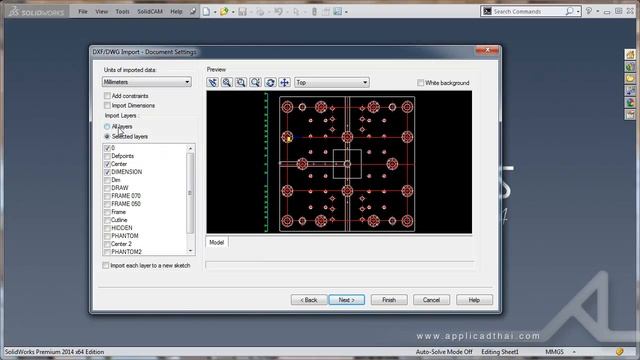Image resolution: width=640 pixels, height=360 pixels.
Task: Click the HIDDEN layer name
Action: click(122, 228)
